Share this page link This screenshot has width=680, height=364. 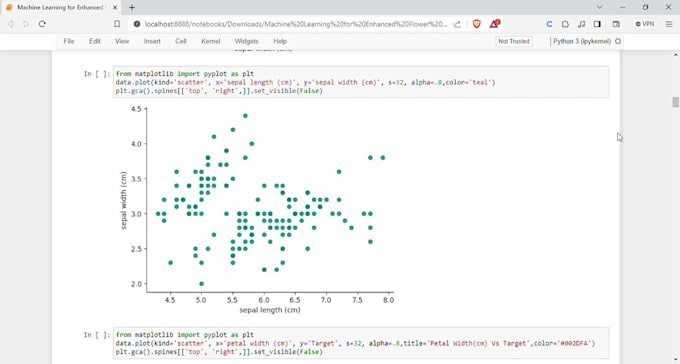point(457,24)
